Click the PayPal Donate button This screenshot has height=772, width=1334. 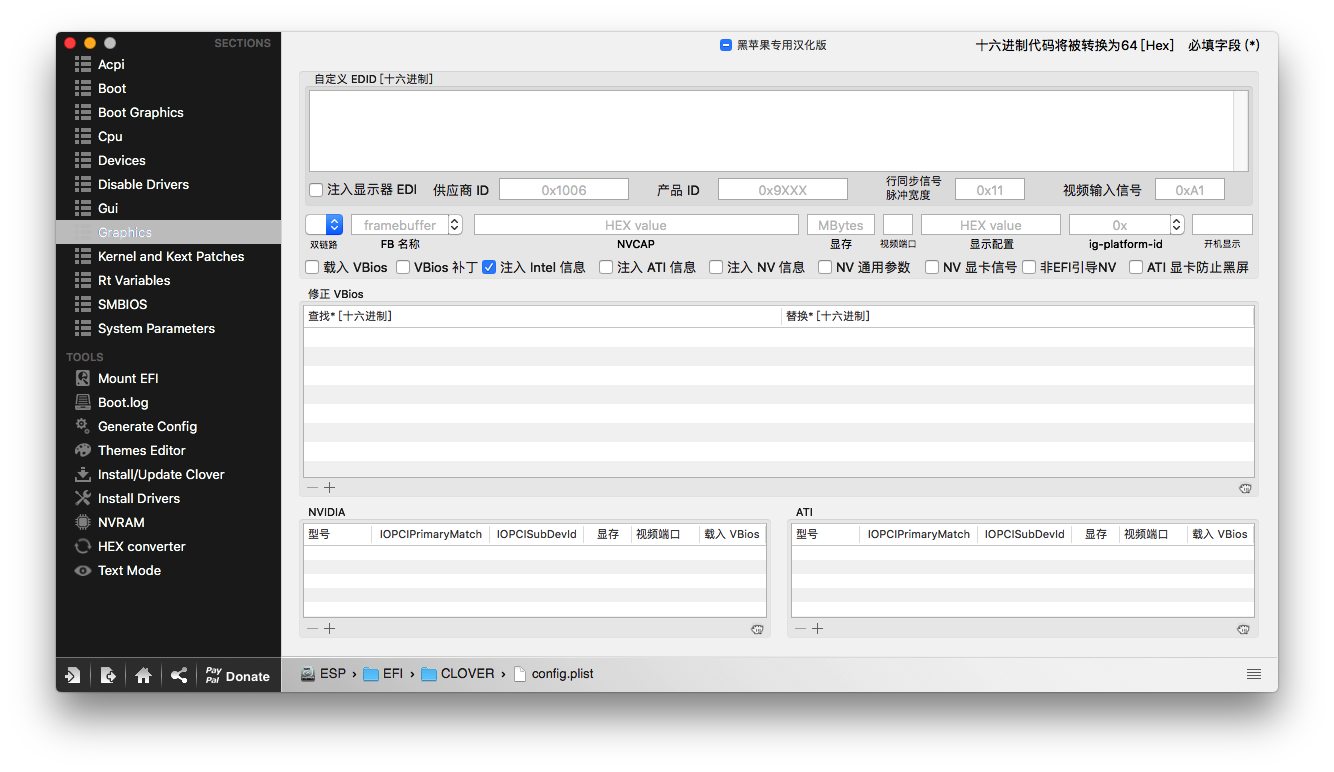pyautogui.click(x=238, y=675)
